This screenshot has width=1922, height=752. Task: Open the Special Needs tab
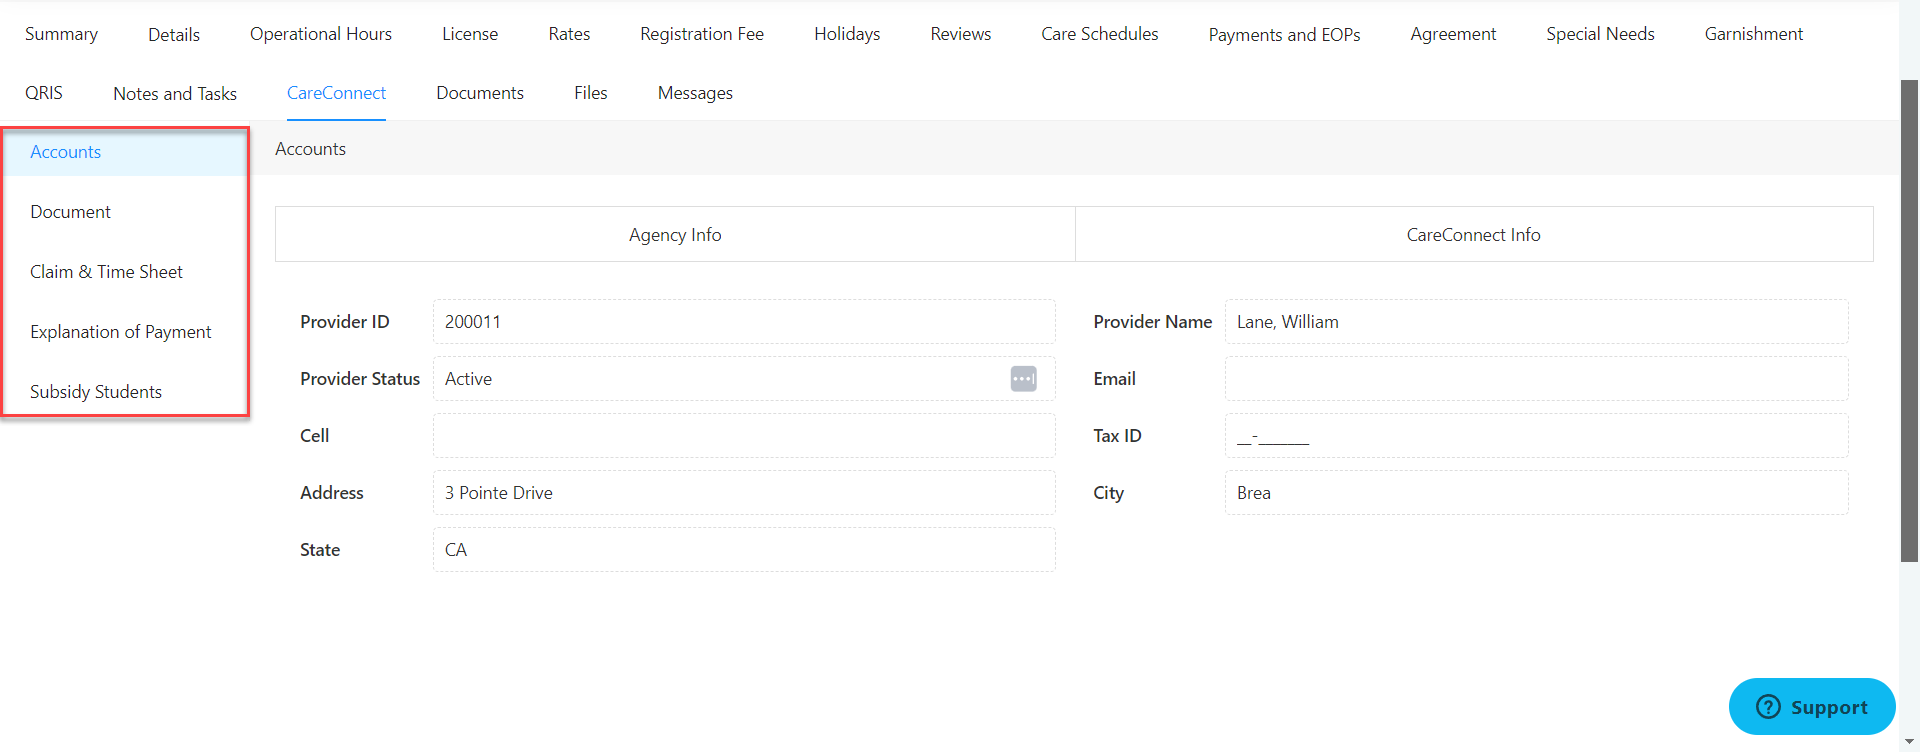point(1600,34)
